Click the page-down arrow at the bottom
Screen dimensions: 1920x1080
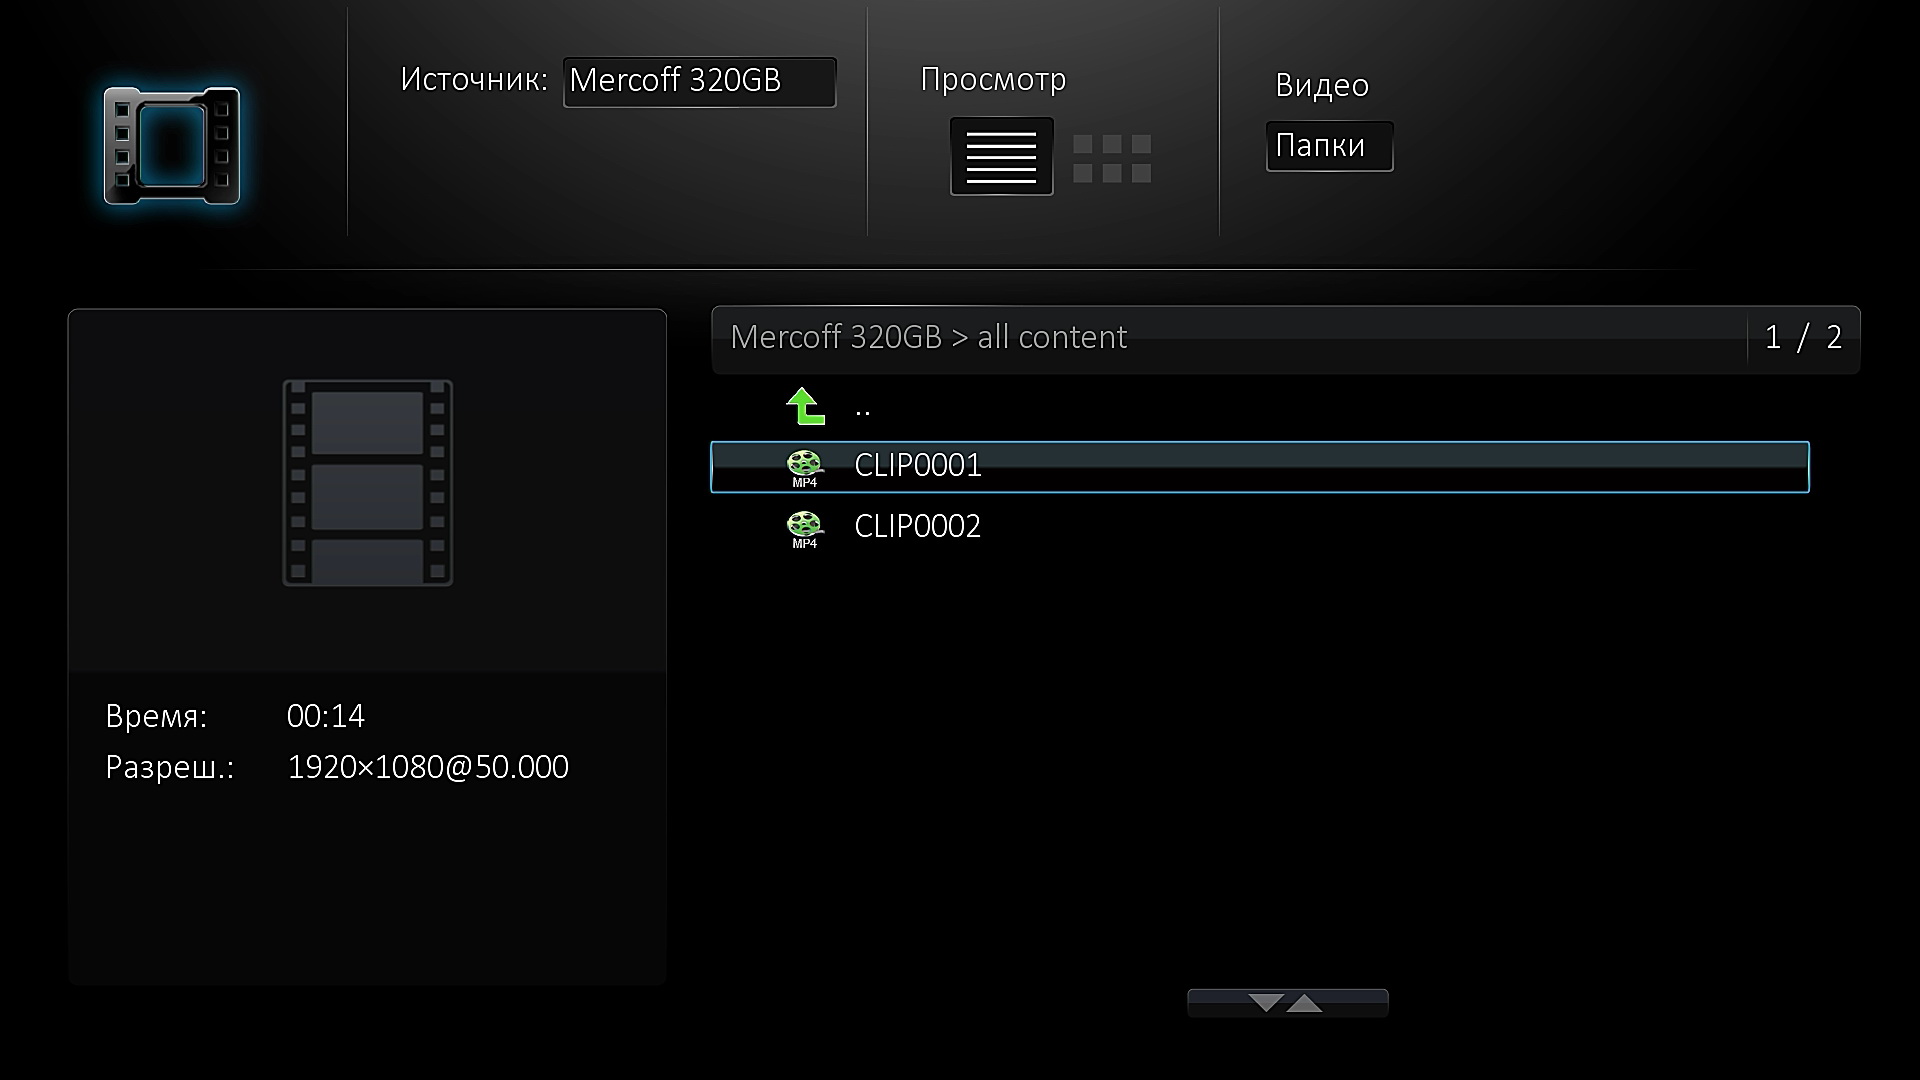(x=1266, y=1003)
